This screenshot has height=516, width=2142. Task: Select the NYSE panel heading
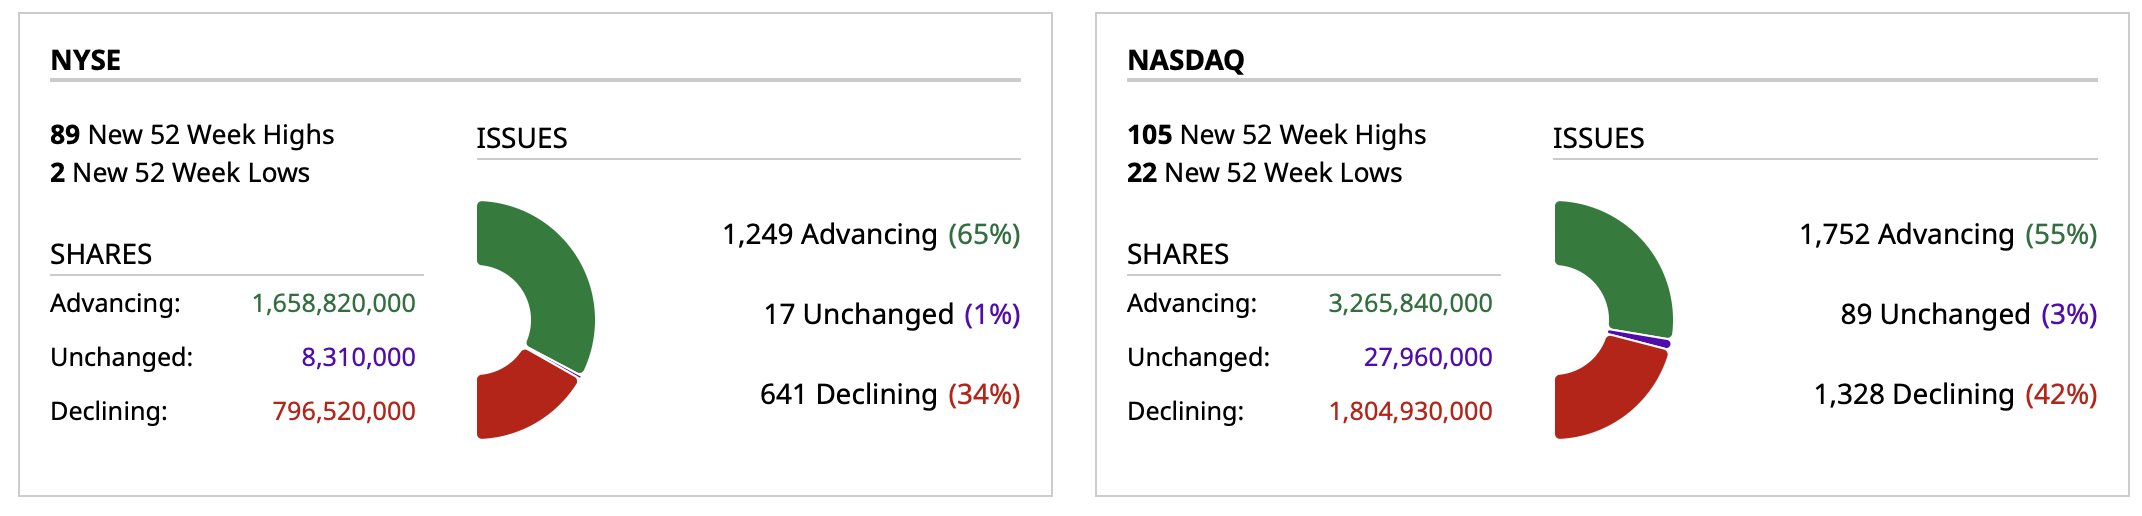(x=86, y=60)
